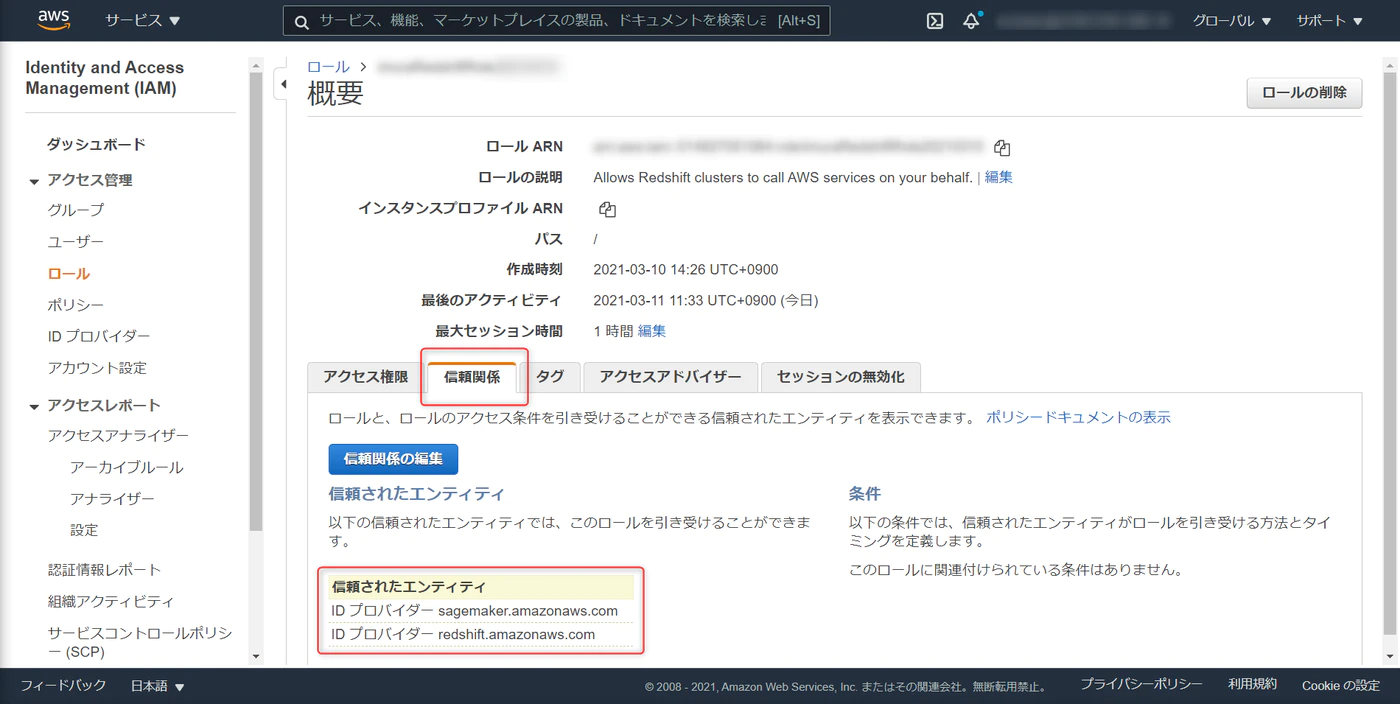Open サービスコントロールポリシー (SCP) item
Image resolution: width=1400 pixels, height=704 pixels.
[139, 642]
